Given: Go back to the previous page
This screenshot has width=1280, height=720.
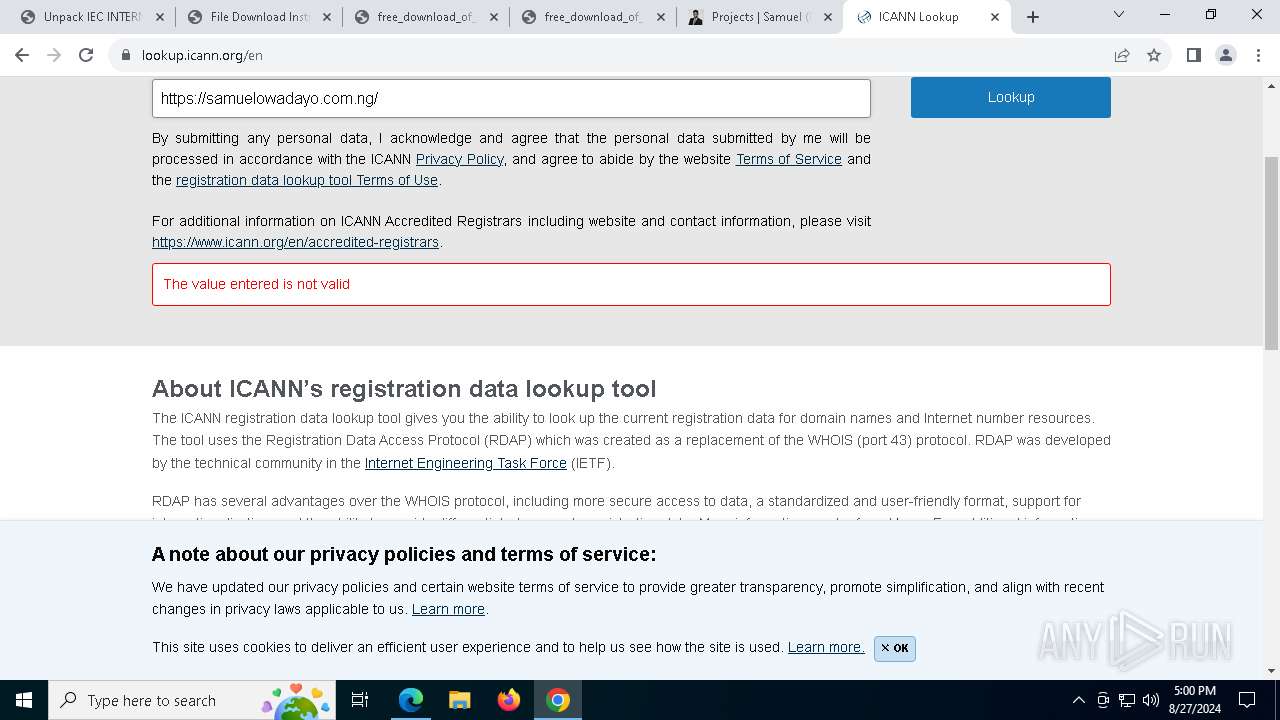Looking at the screenshot, I should pos(22,55).
